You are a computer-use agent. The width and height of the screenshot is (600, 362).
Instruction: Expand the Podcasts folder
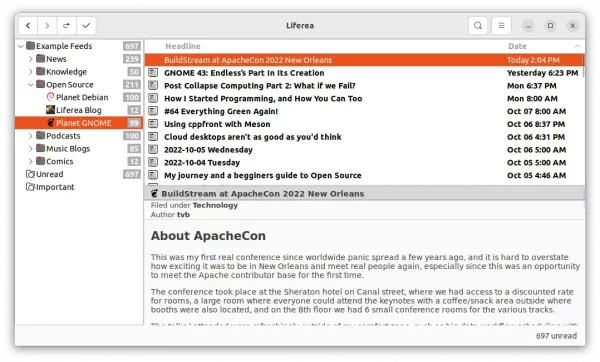click(31, 136)
